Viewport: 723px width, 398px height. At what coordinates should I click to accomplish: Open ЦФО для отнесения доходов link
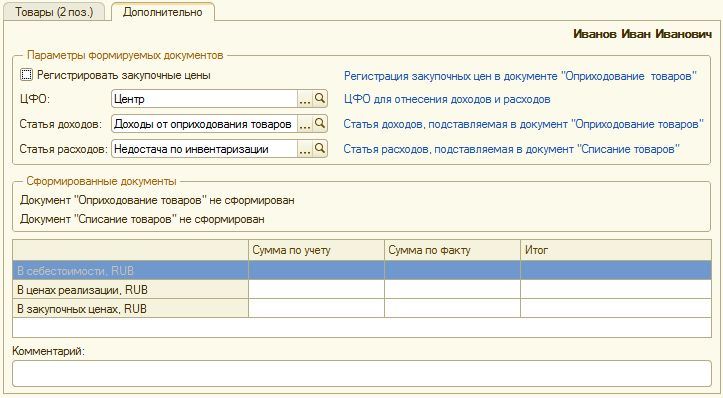coord(447,99)
